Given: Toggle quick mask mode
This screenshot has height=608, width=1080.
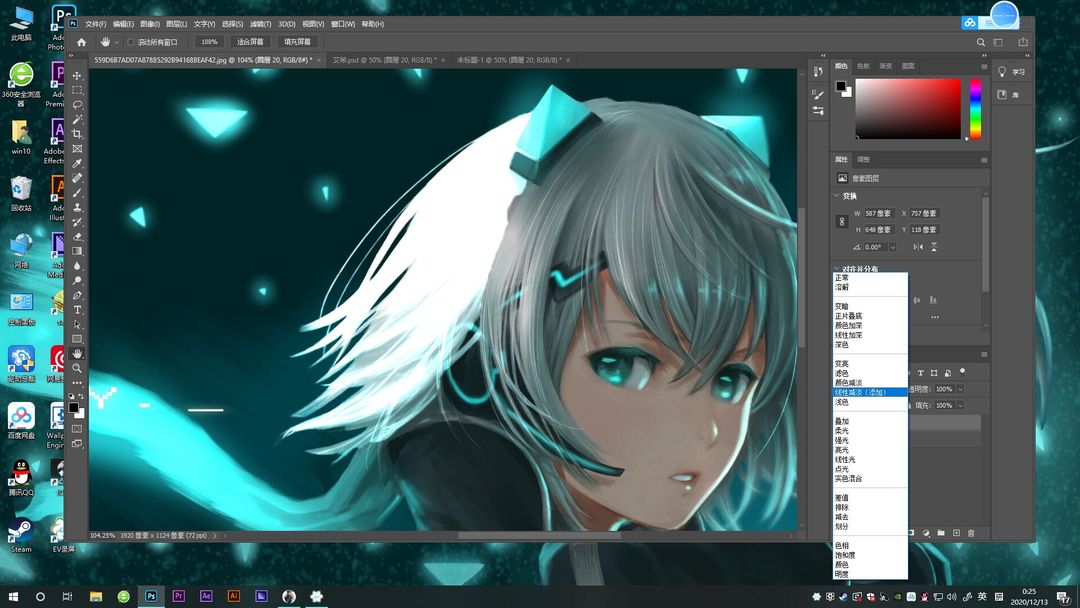Looking at the screenshot, I should (x=77, y=429).
